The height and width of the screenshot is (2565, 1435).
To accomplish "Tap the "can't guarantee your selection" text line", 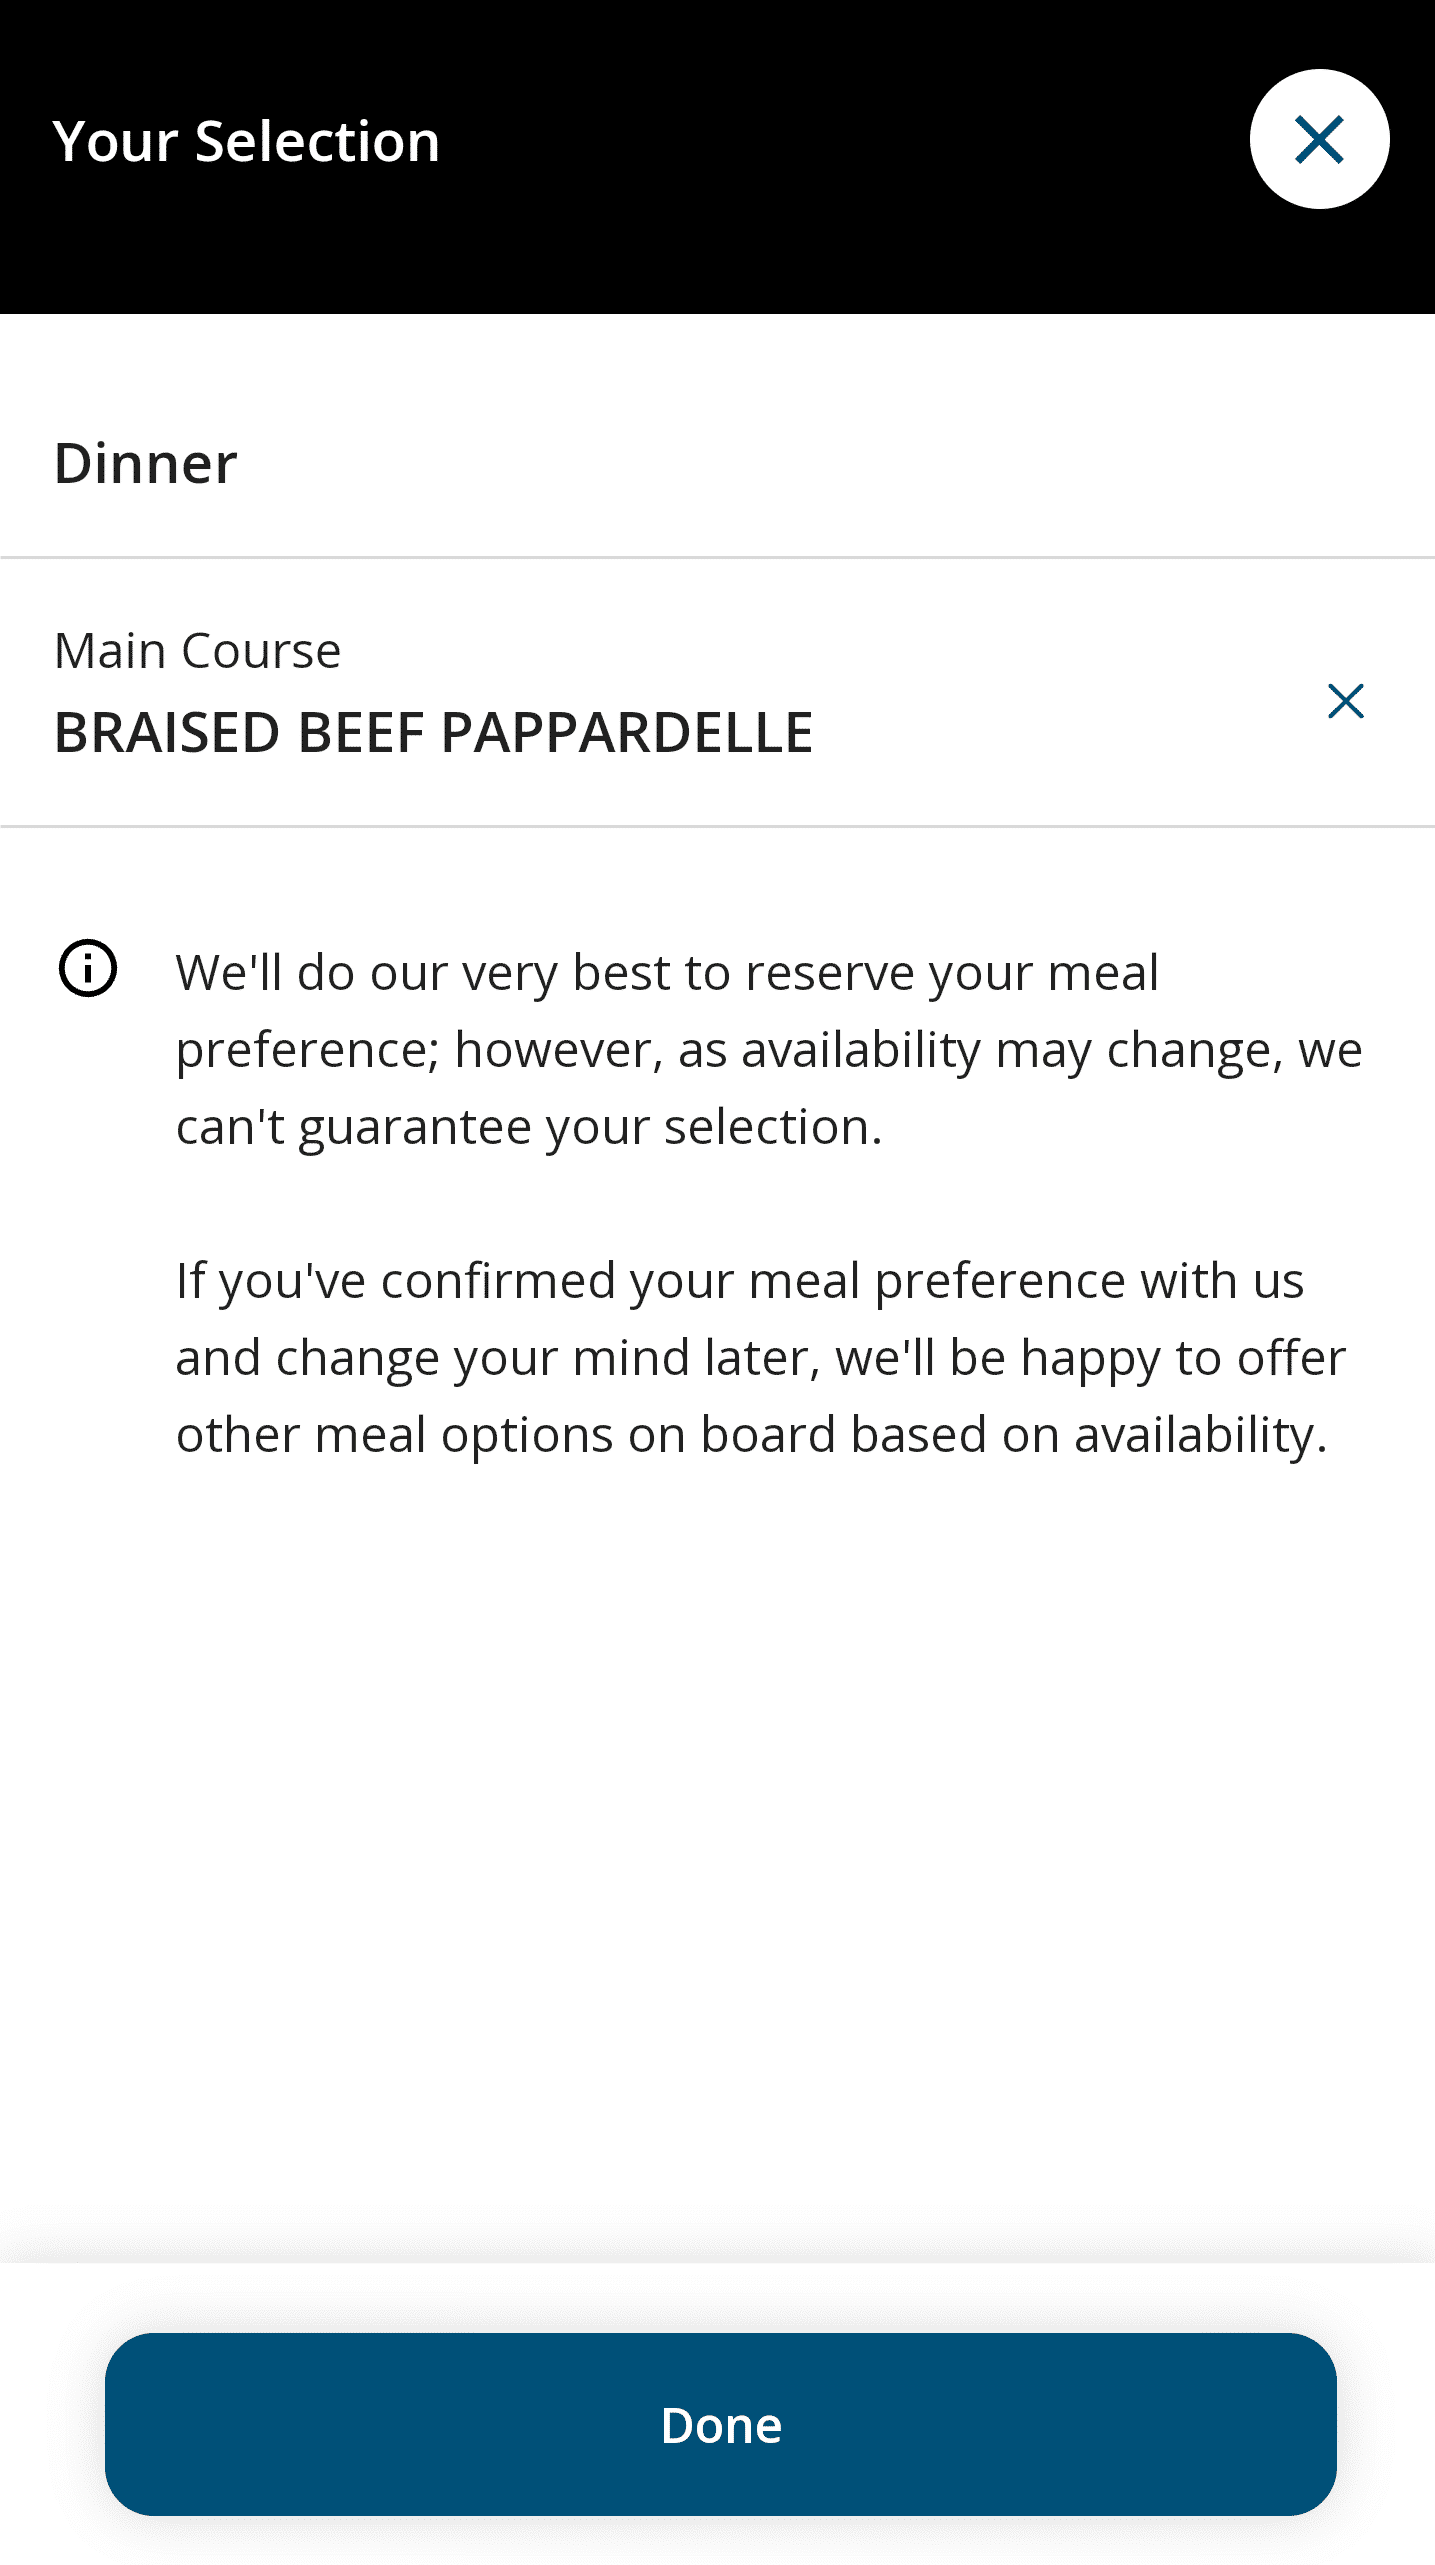I will 529,1127.
